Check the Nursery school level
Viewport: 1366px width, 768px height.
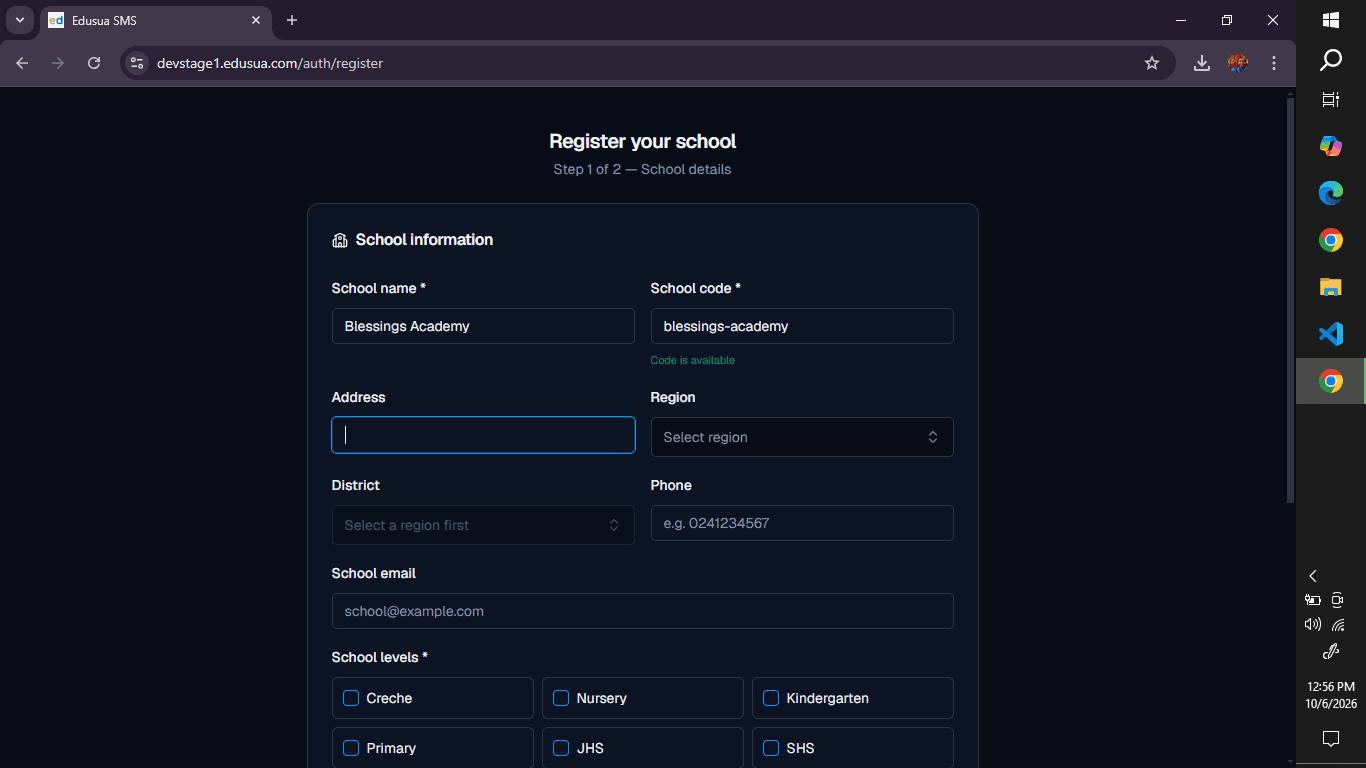[561, 698]
